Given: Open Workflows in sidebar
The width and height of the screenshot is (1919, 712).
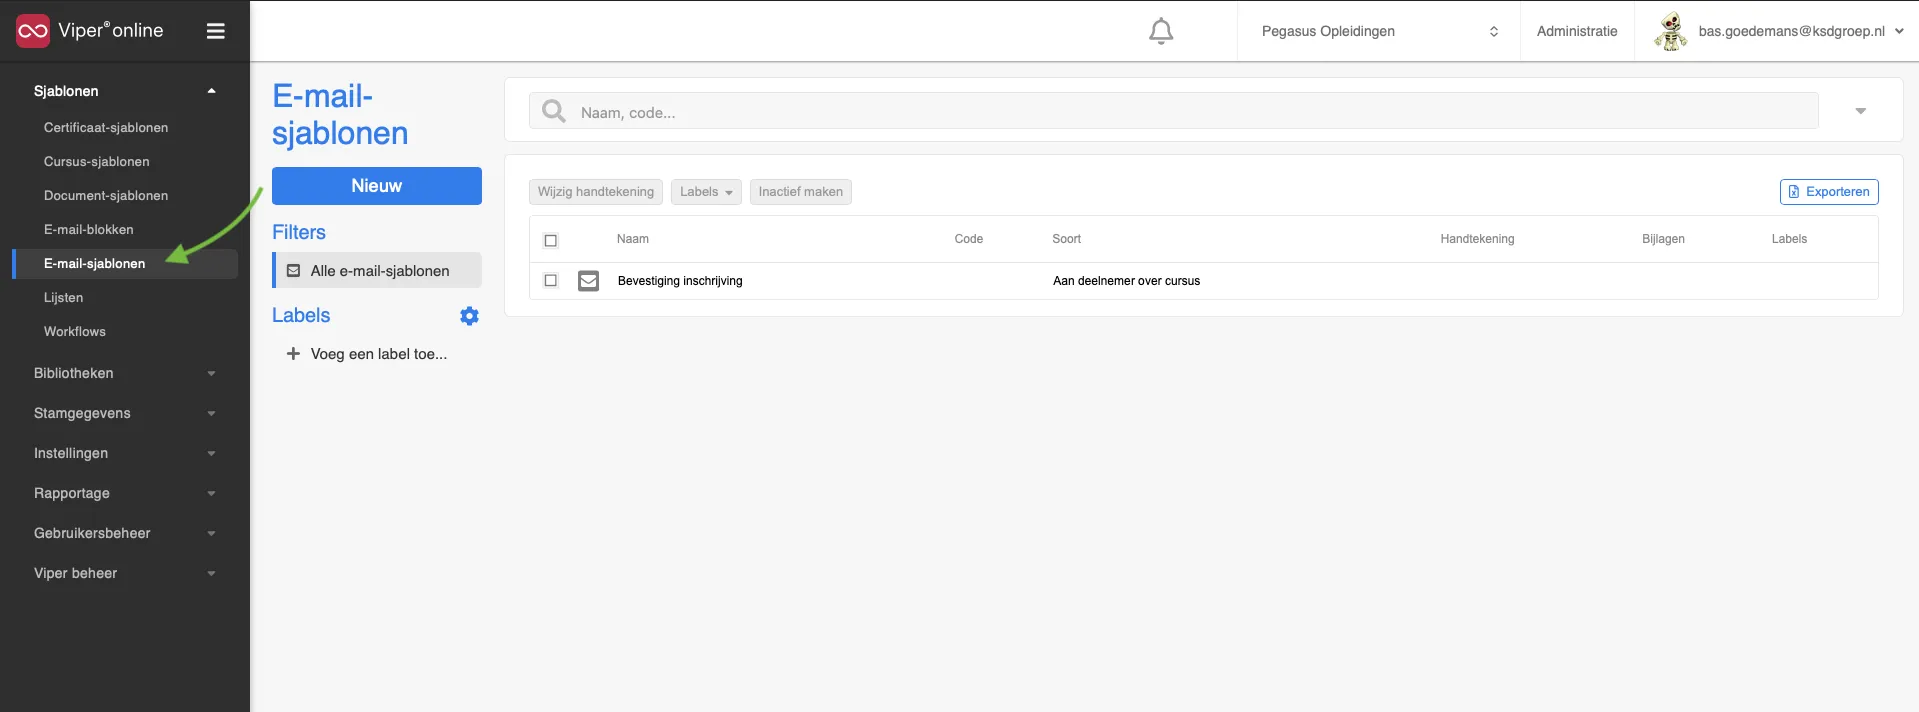Looking at the screenshot, I should tap(75, 332).
